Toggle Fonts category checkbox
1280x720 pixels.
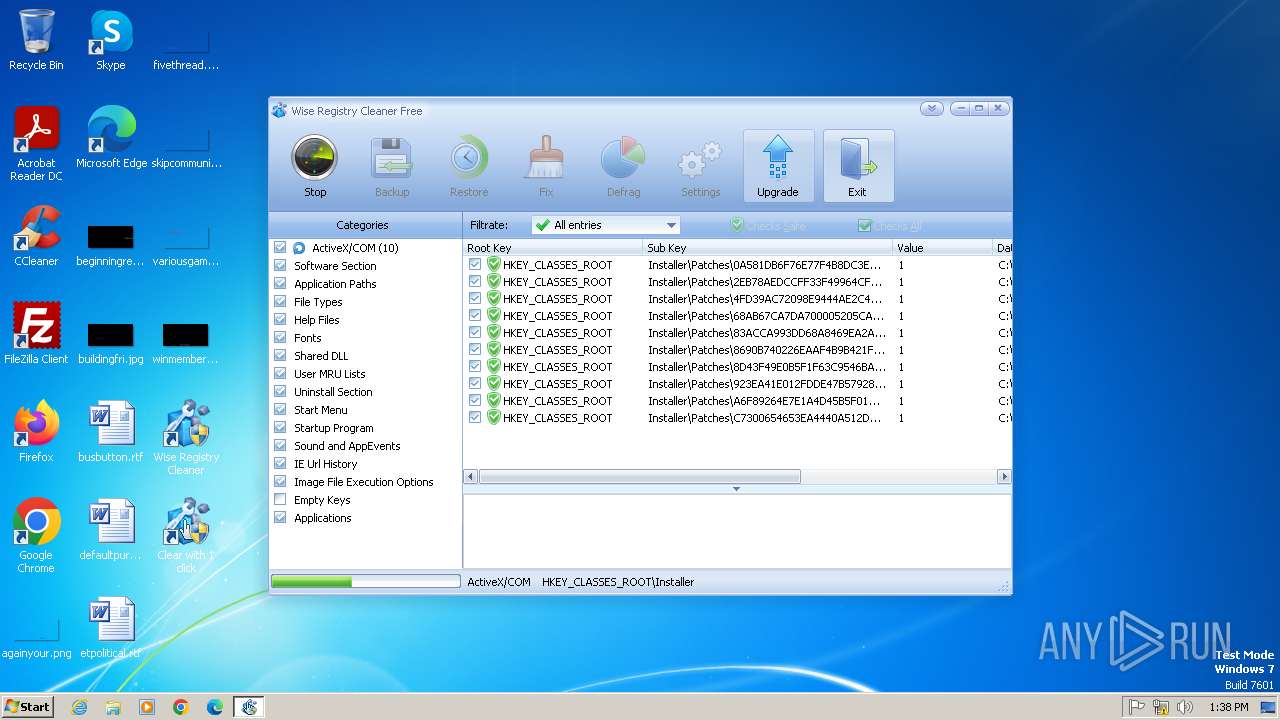click(280, 338)
